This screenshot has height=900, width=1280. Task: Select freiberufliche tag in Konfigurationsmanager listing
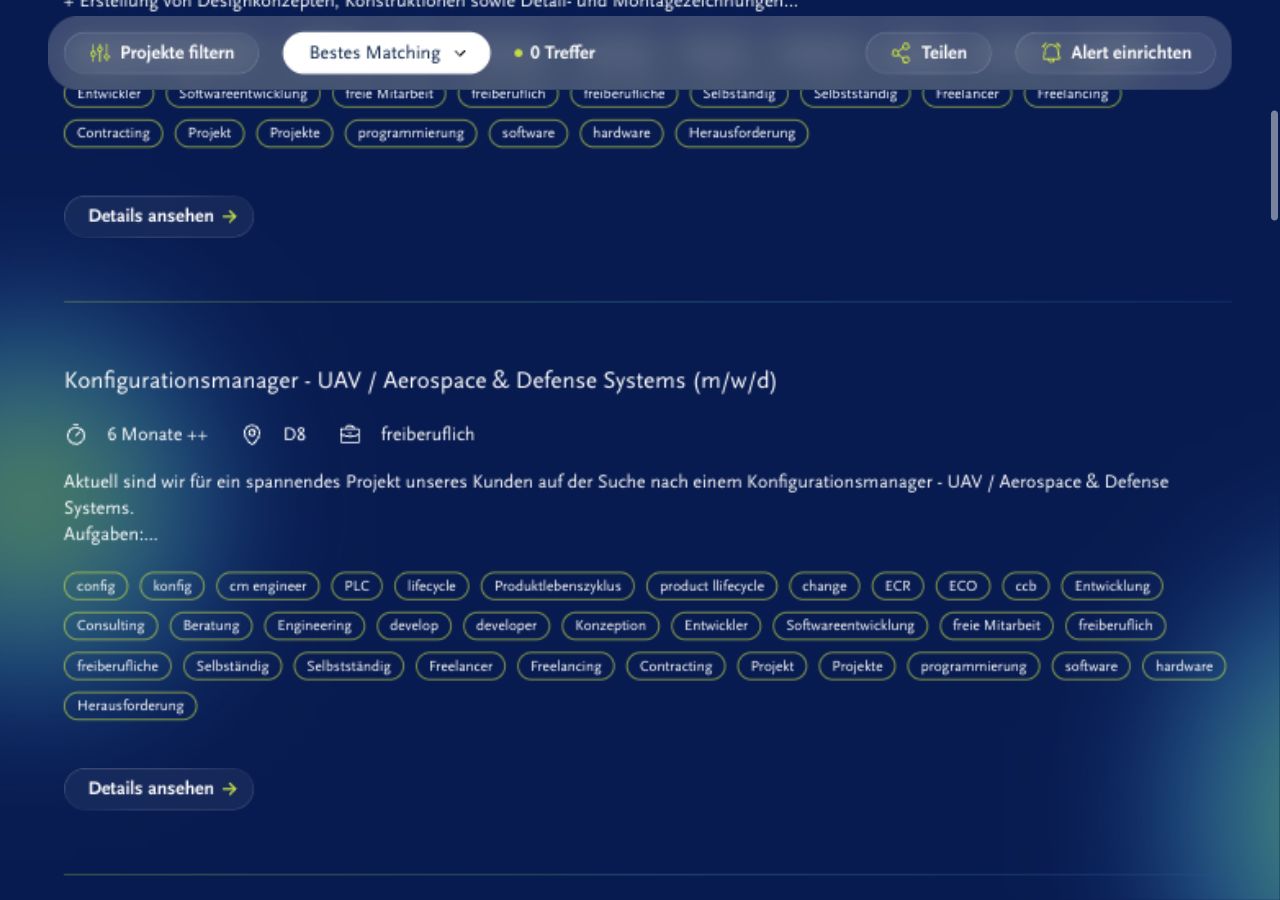tap(118, 666)
